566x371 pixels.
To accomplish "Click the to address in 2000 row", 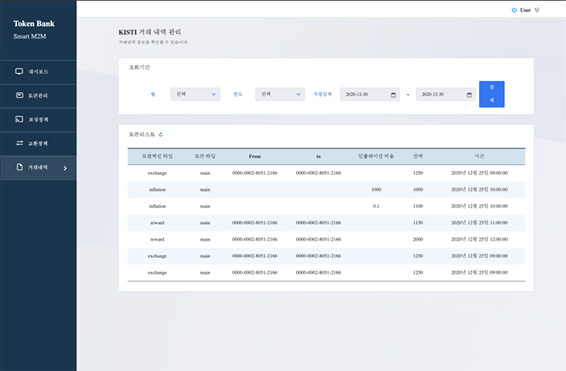I will tap(318, 239).
